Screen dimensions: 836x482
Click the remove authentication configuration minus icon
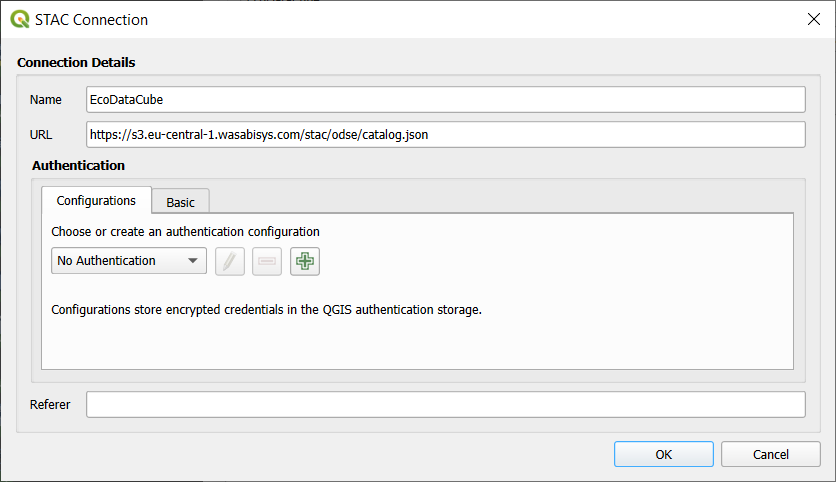(267, 262)
